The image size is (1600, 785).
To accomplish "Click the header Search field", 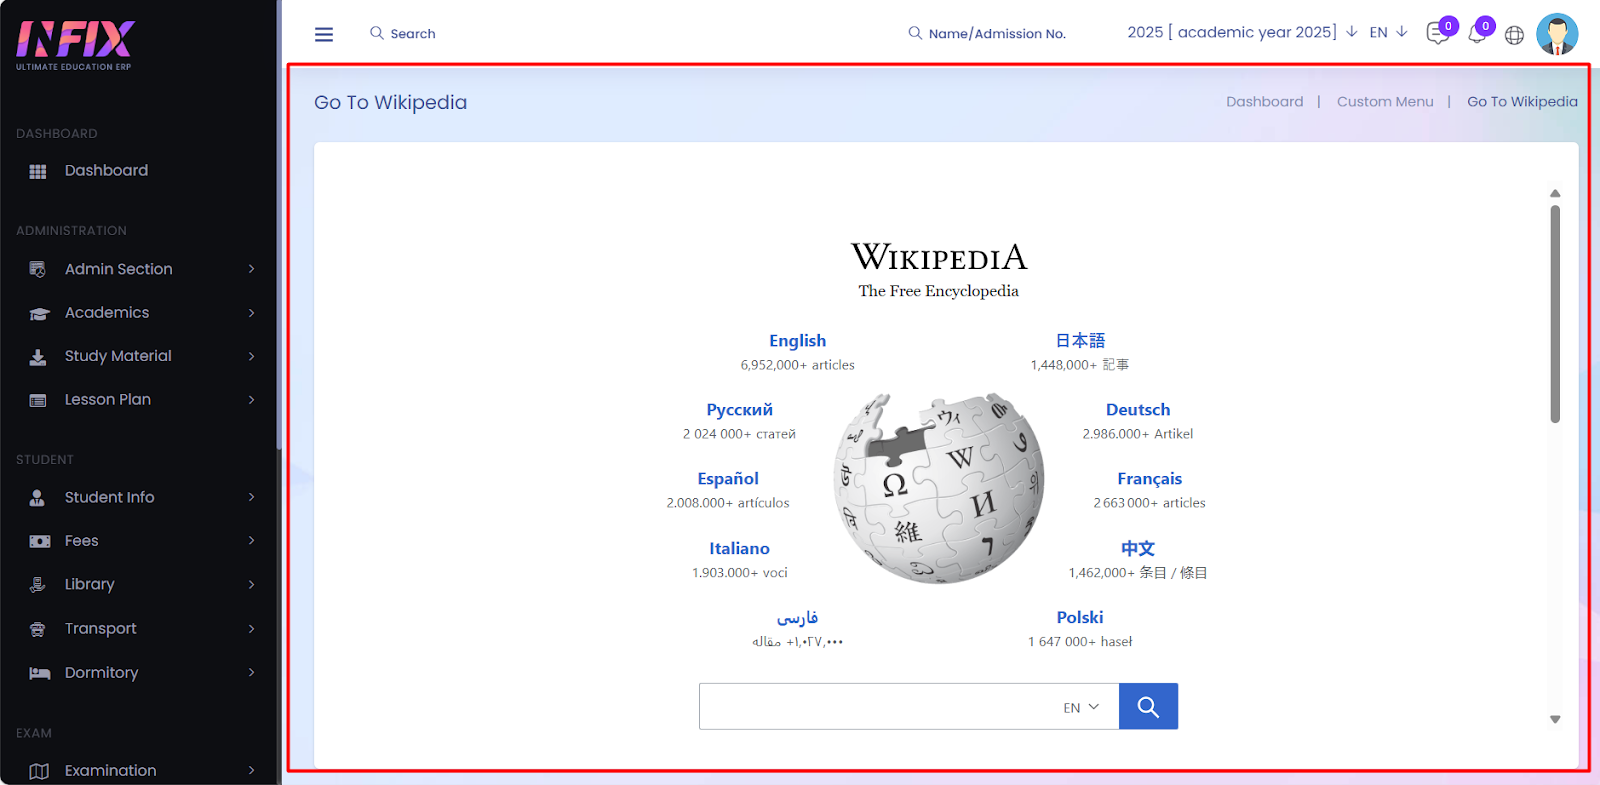I will 413,33.
